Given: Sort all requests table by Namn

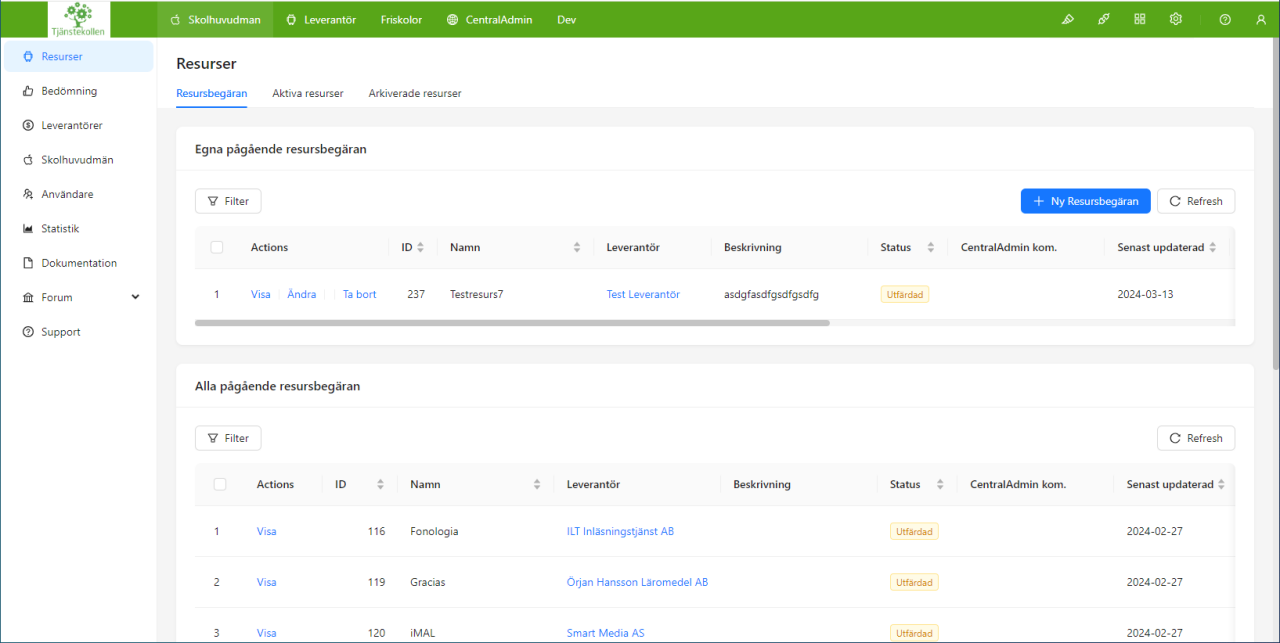Looking at the screenshot, I should [537, 484].
